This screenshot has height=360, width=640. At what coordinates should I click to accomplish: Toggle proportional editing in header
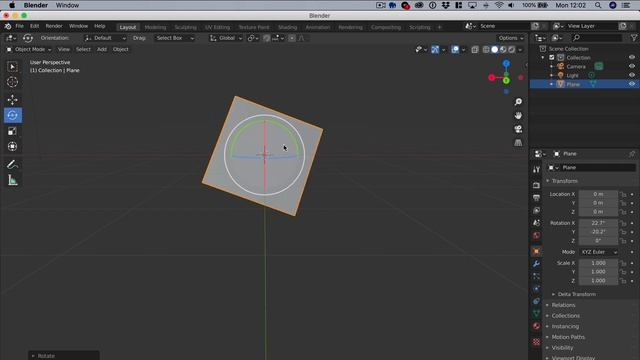[x=292, y=38]
